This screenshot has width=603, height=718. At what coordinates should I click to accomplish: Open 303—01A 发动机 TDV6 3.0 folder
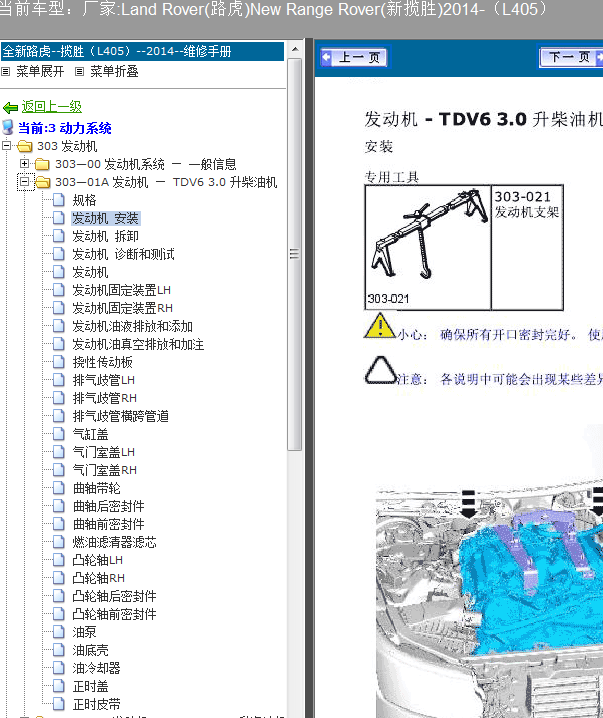(x=166, y=182)
